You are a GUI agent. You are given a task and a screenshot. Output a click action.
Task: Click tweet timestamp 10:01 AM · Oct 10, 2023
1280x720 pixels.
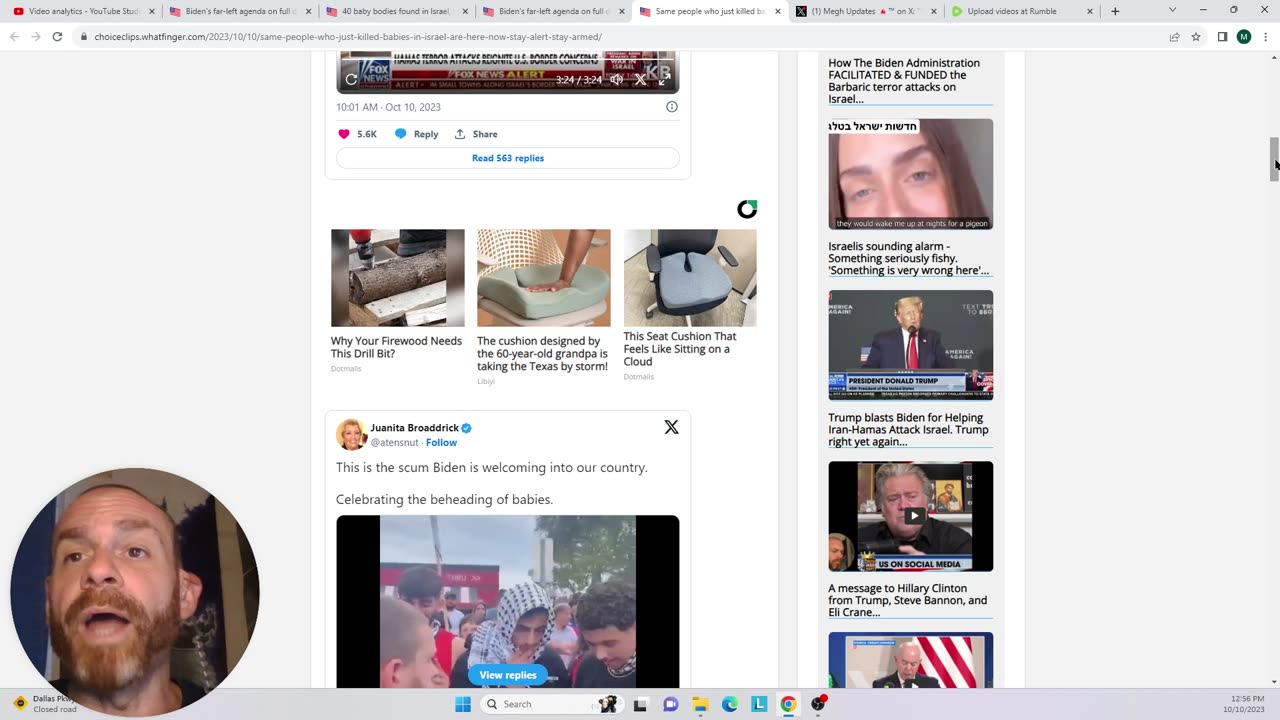coord(388,107)
